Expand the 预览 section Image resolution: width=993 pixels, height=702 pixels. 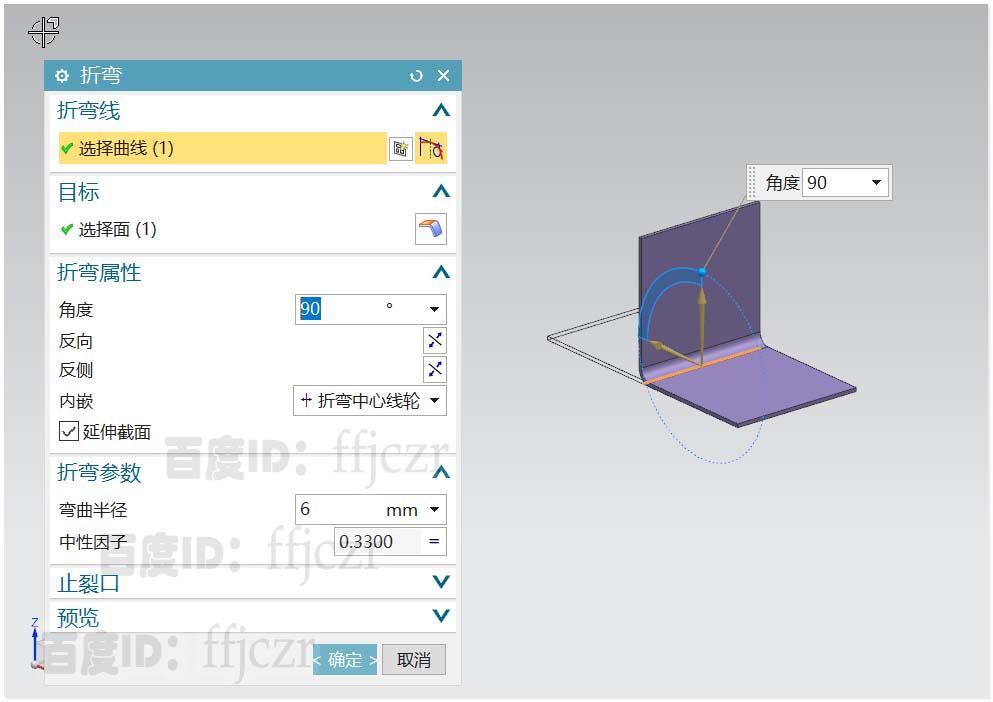(x=441, y=615)
